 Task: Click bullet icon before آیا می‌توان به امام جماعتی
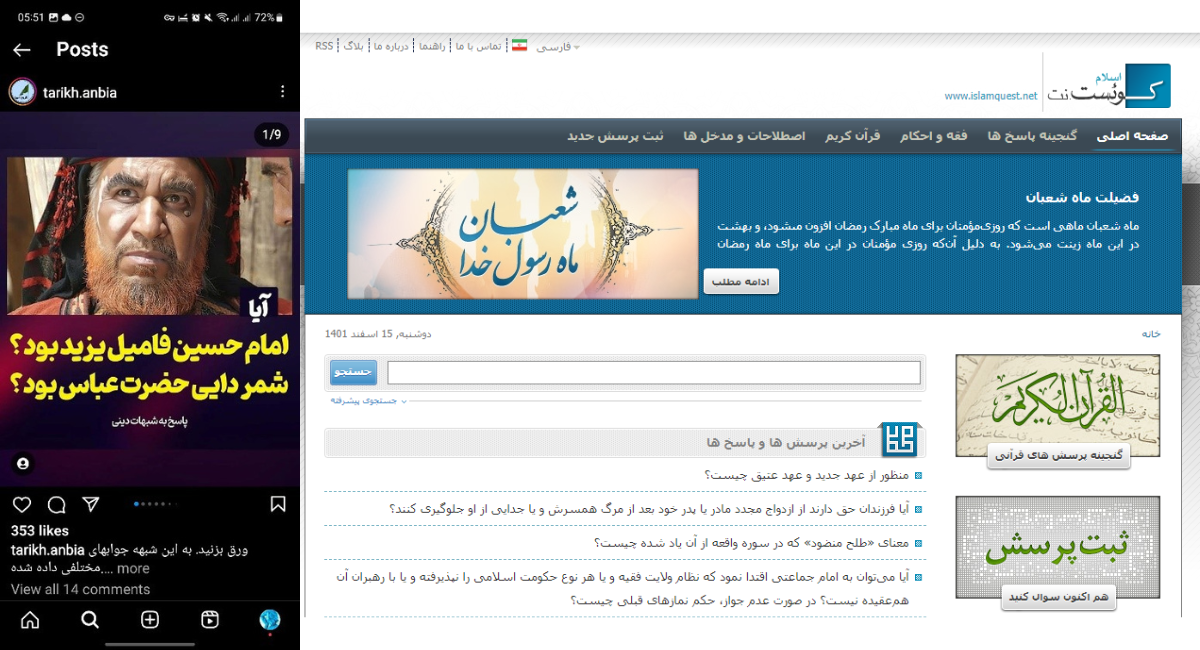(919, 578)
